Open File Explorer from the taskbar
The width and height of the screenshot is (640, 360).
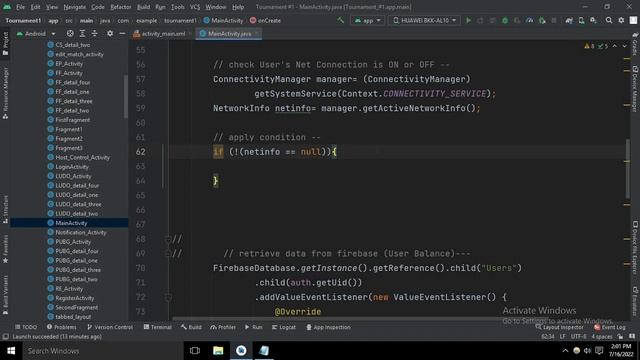(x=218, y=351)
